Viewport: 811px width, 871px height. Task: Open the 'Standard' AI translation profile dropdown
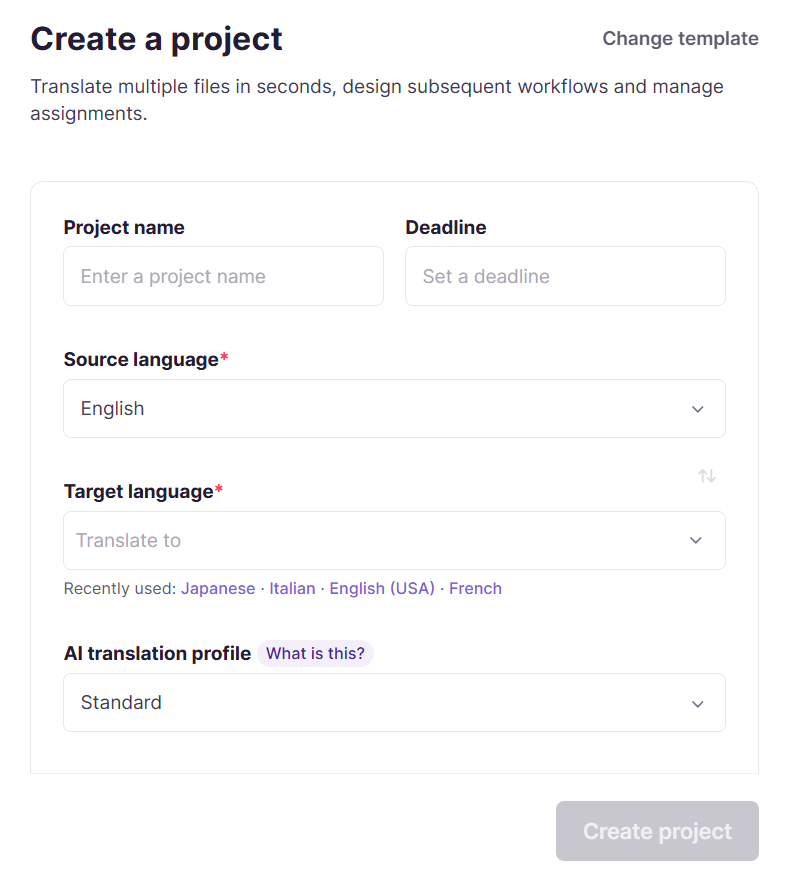click(x=394, y=703)
